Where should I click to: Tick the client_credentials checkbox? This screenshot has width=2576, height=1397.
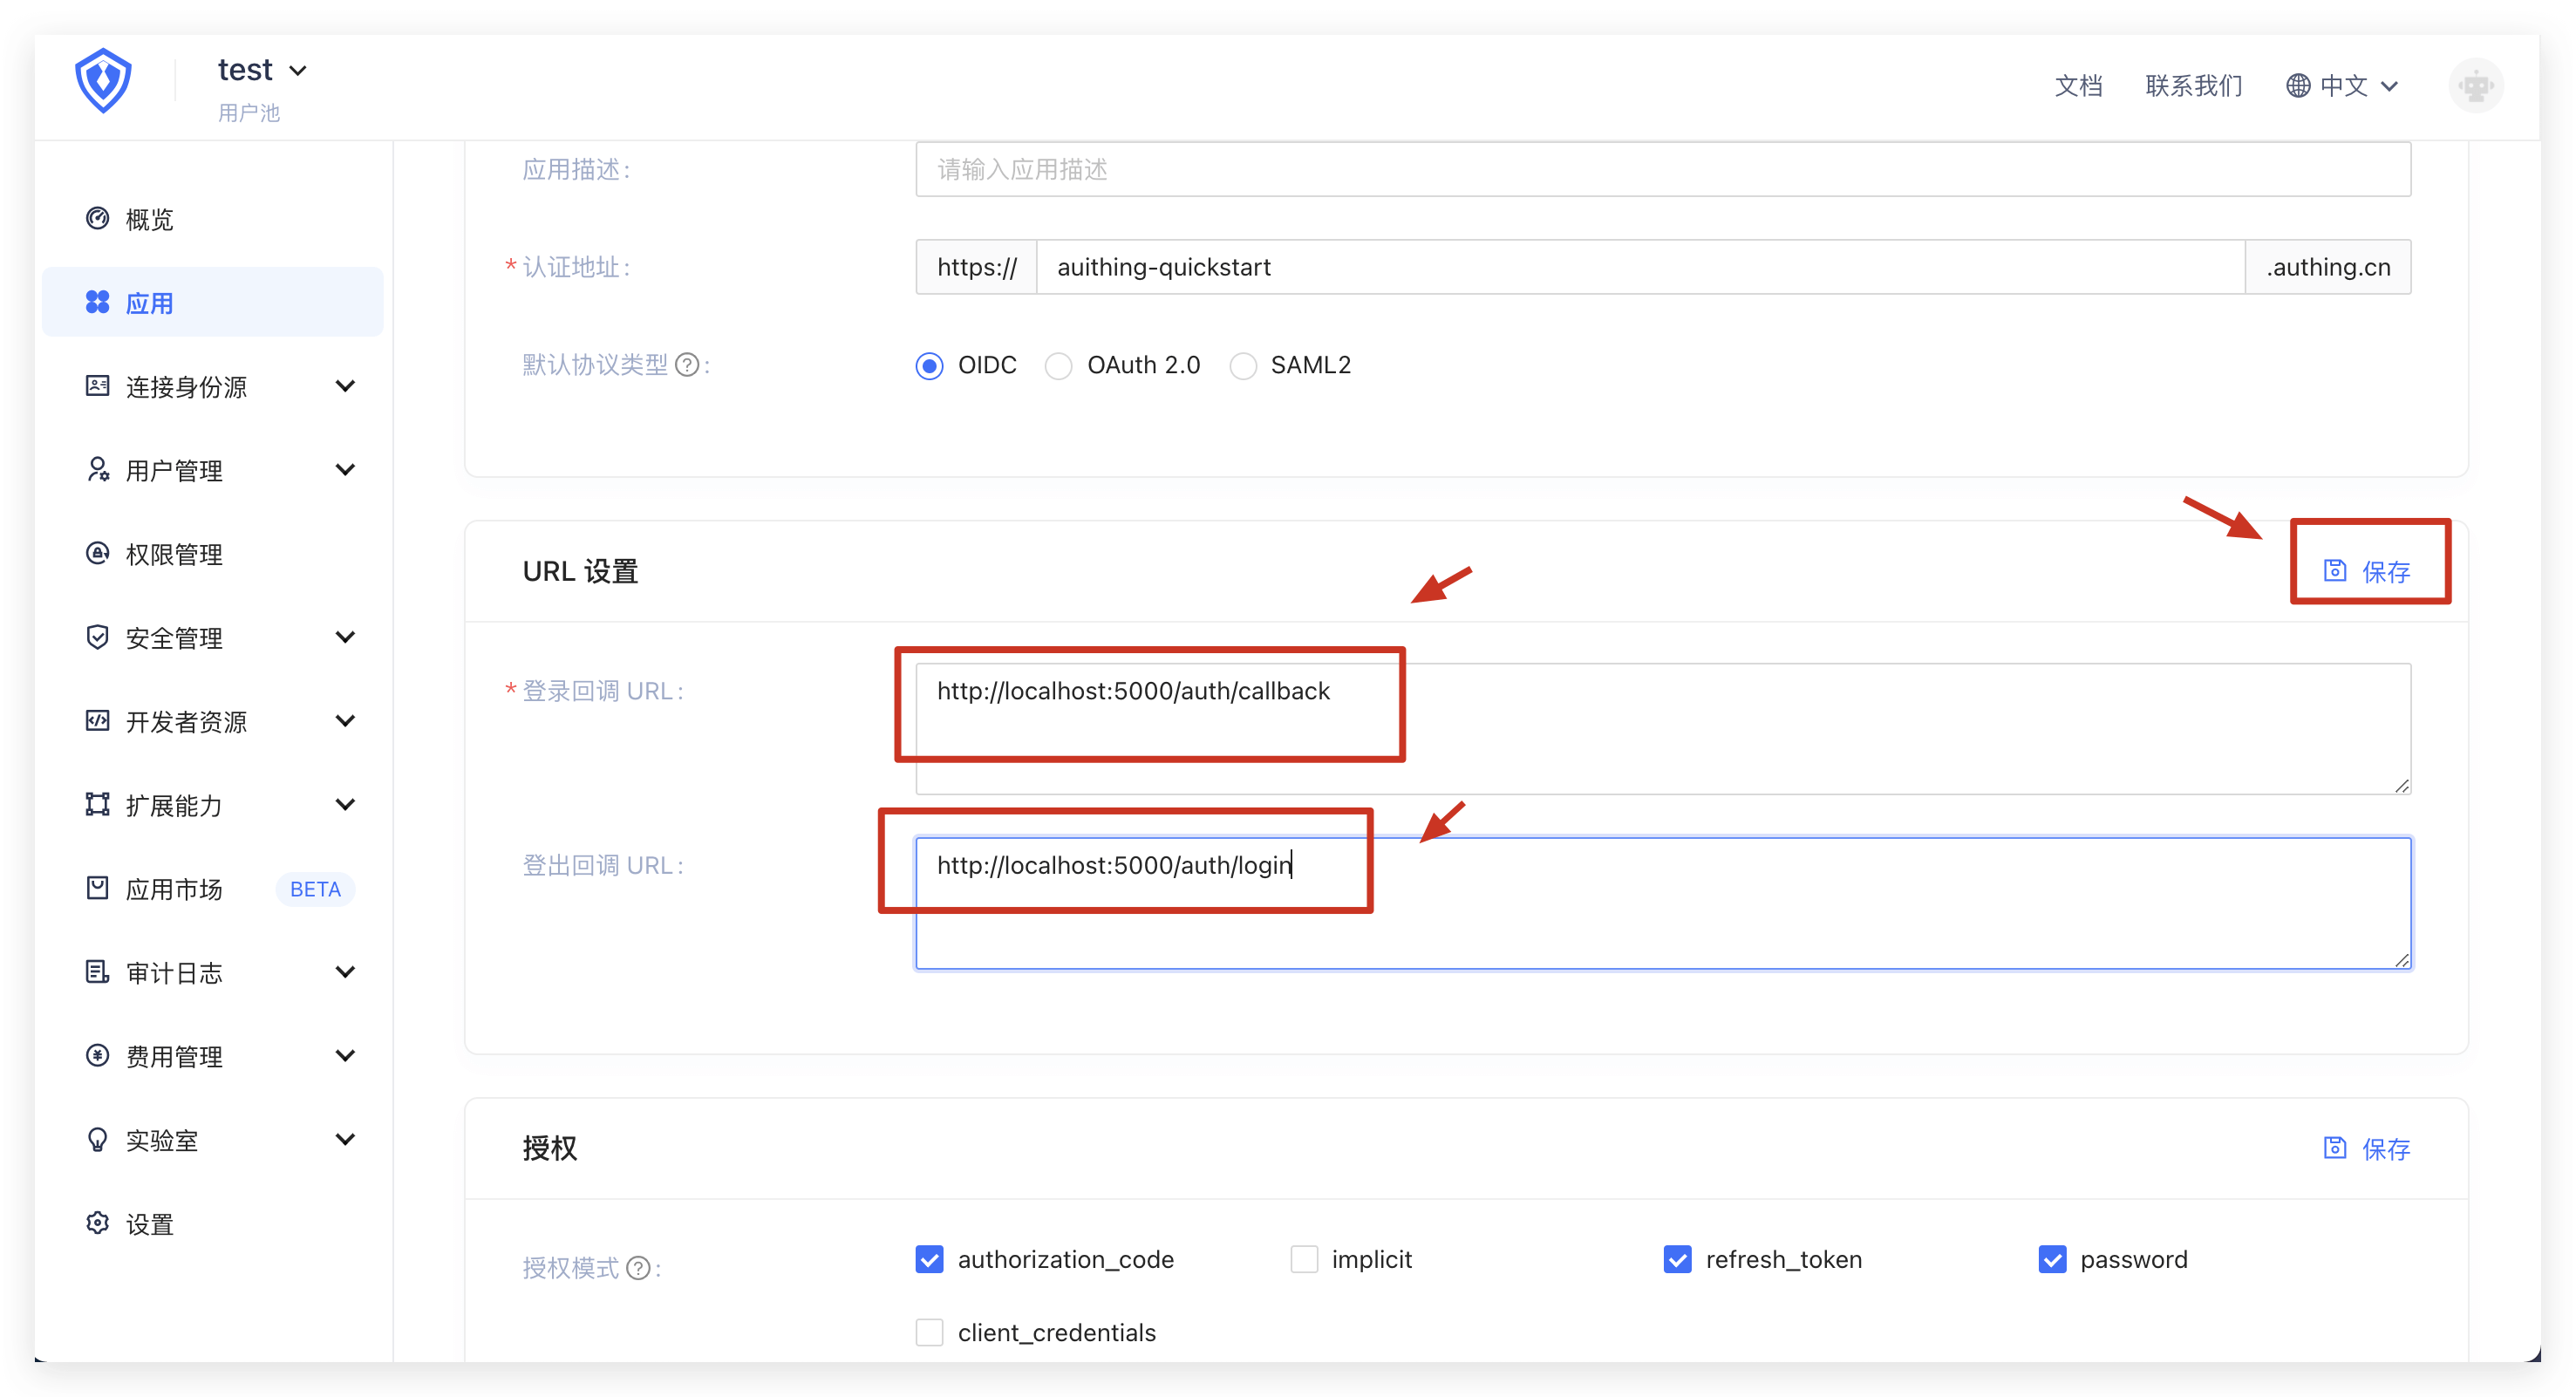[929, 1332]
